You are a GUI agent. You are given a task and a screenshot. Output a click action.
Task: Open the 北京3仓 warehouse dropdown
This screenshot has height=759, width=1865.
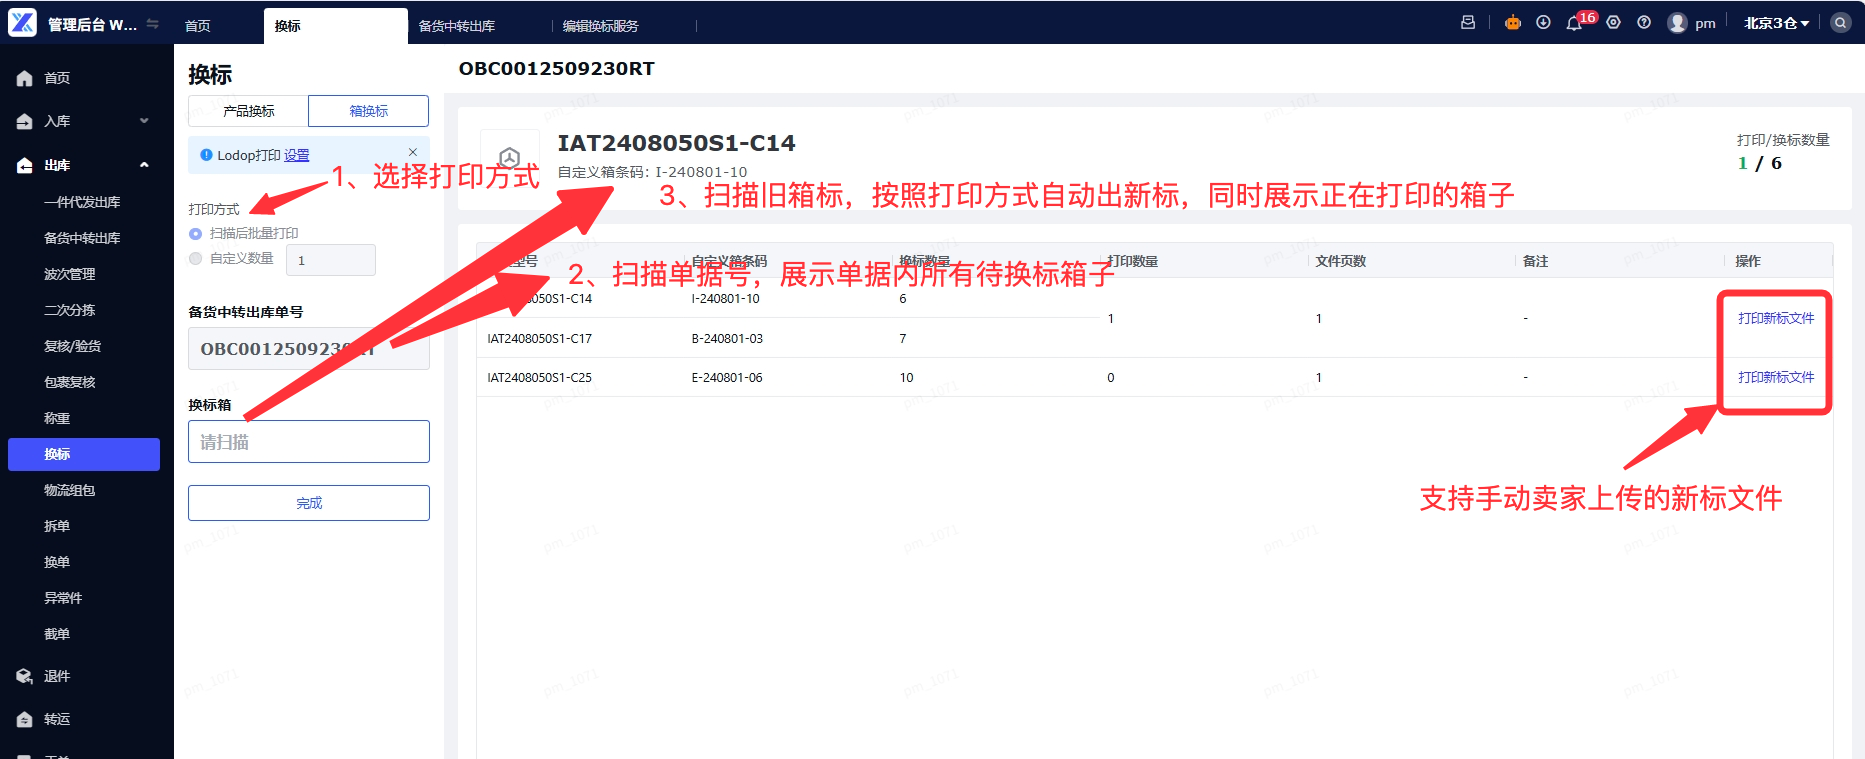1777,23
